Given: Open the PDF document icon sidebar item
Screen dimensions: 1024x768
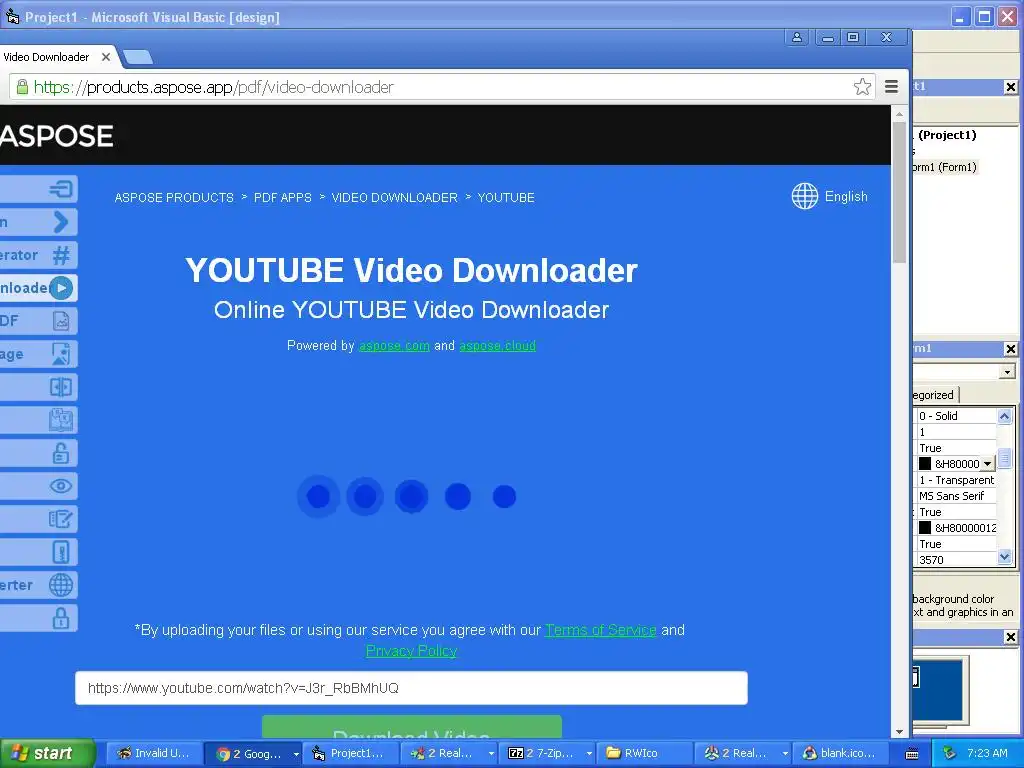Looking at the screenshot, I should tap(61, 321).
